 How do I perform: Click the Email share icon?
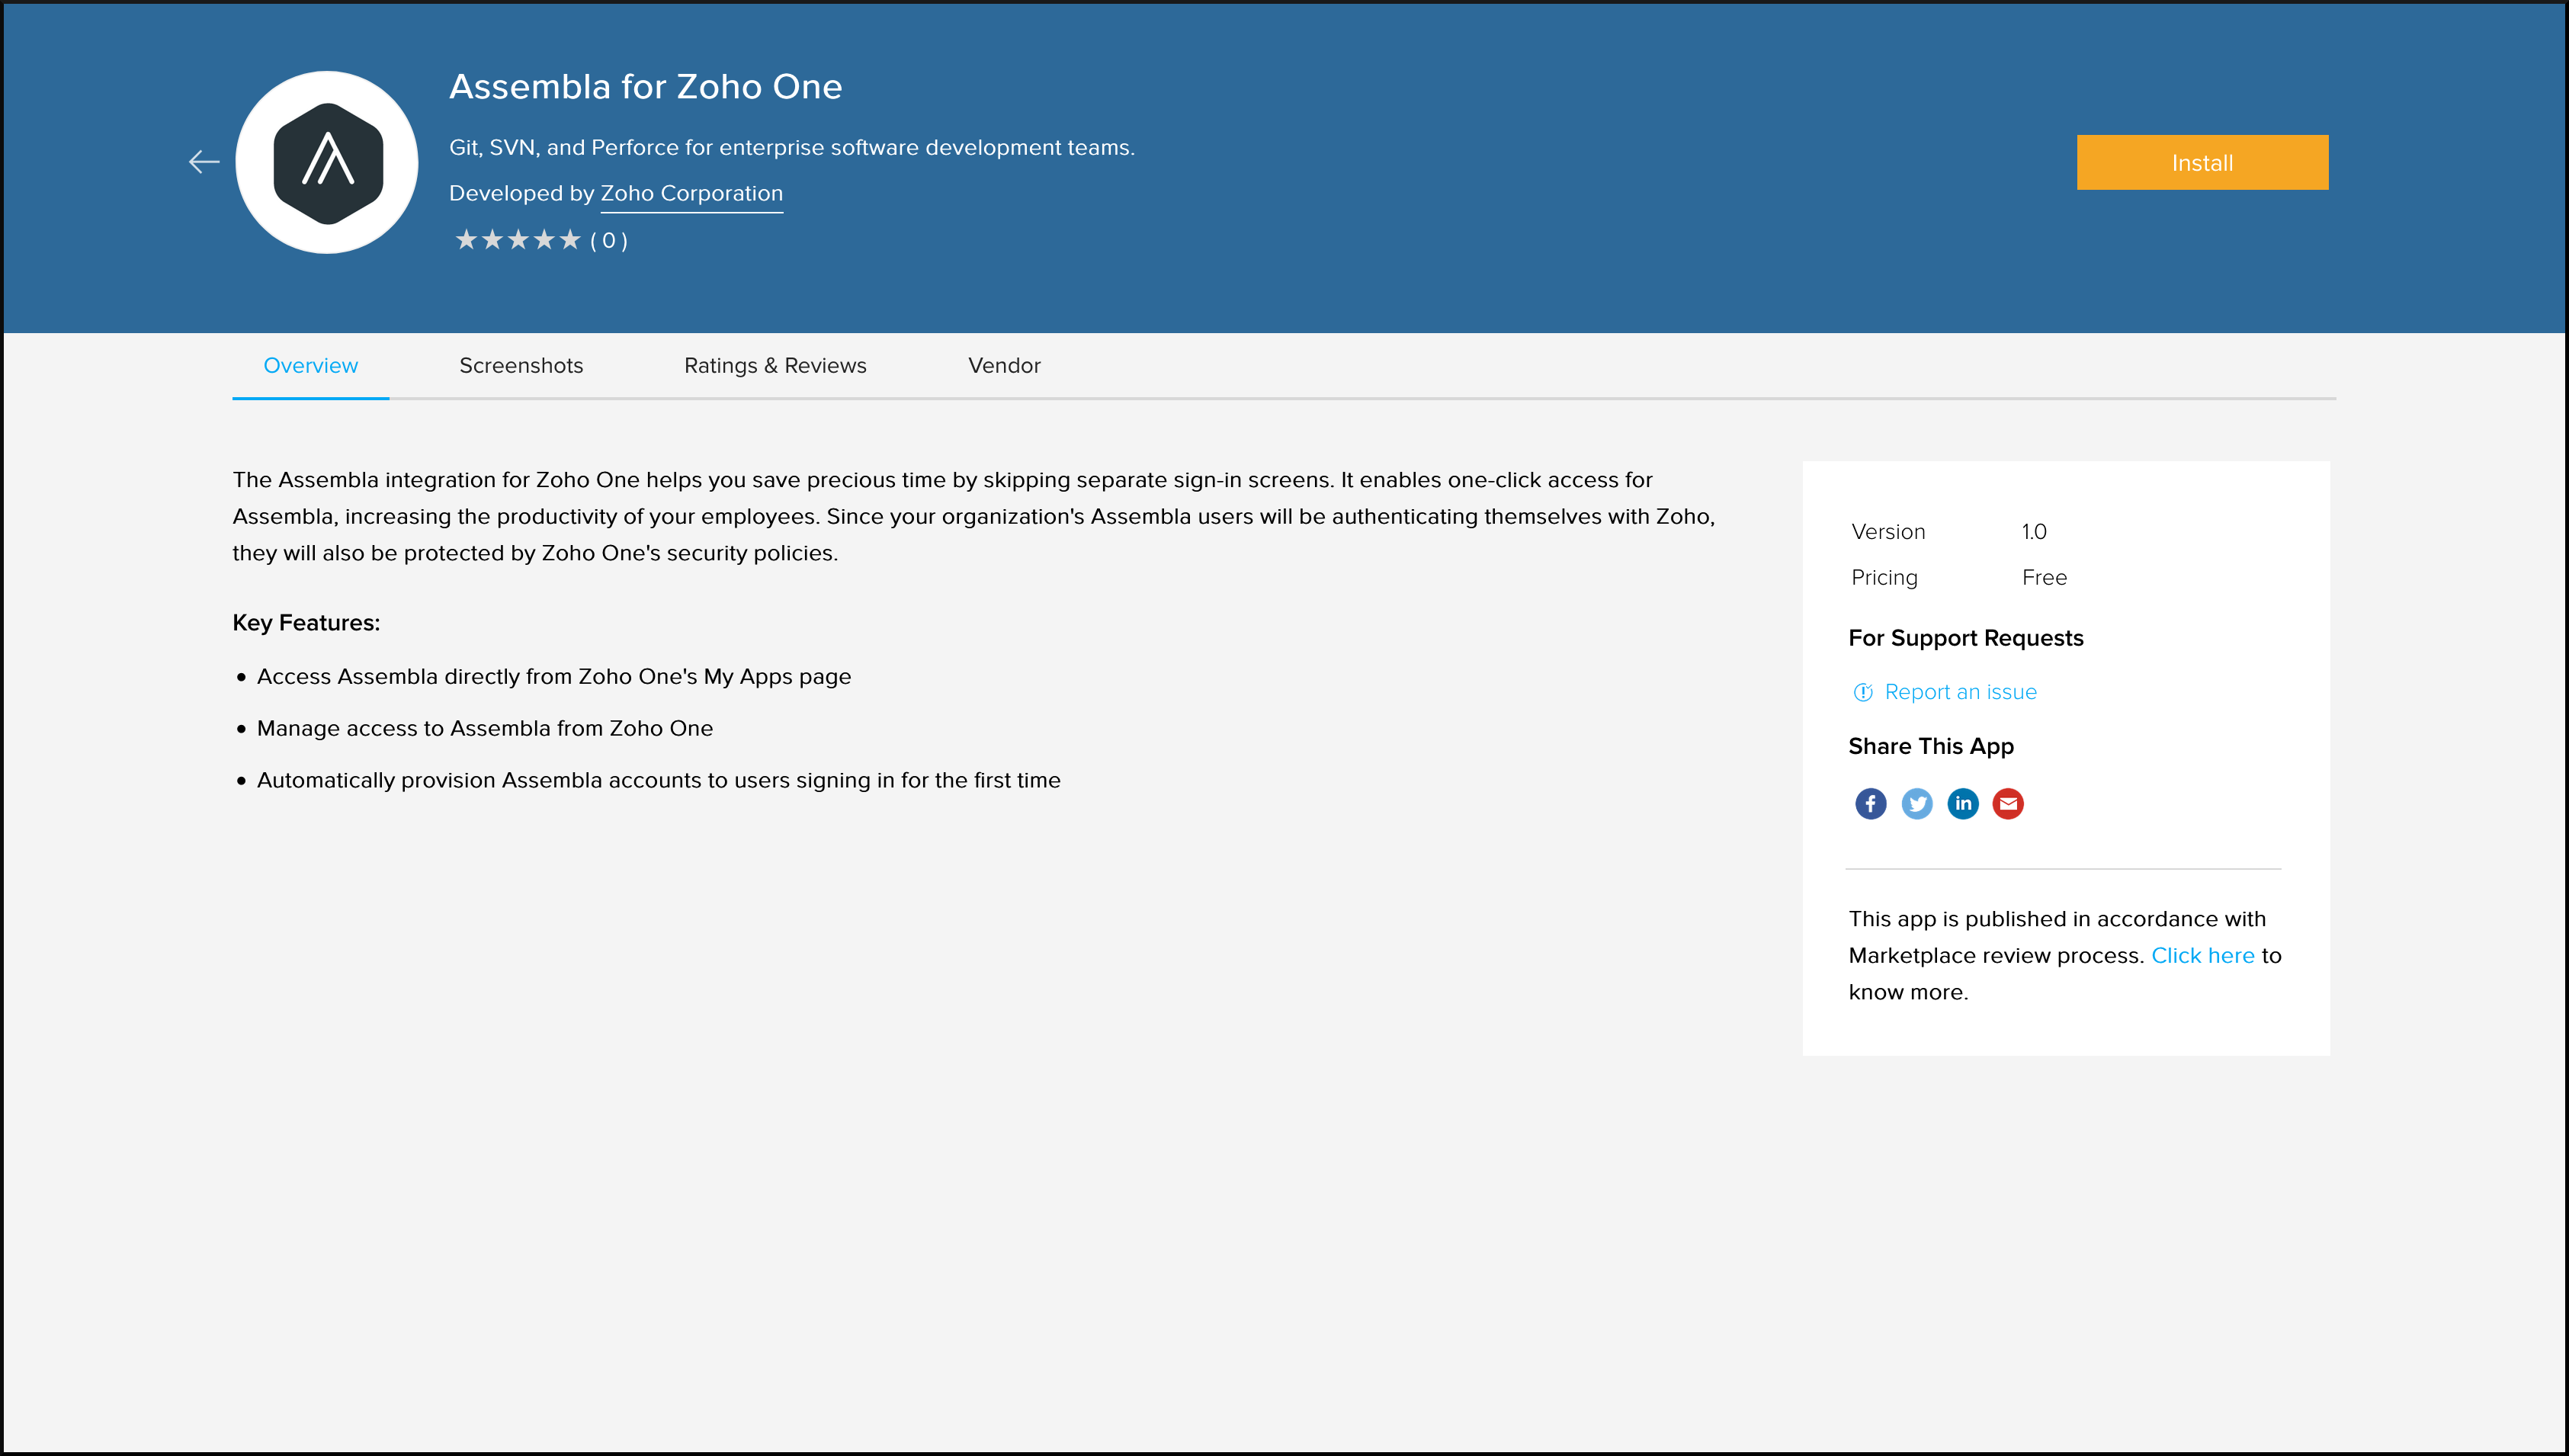pos(2008,803)
